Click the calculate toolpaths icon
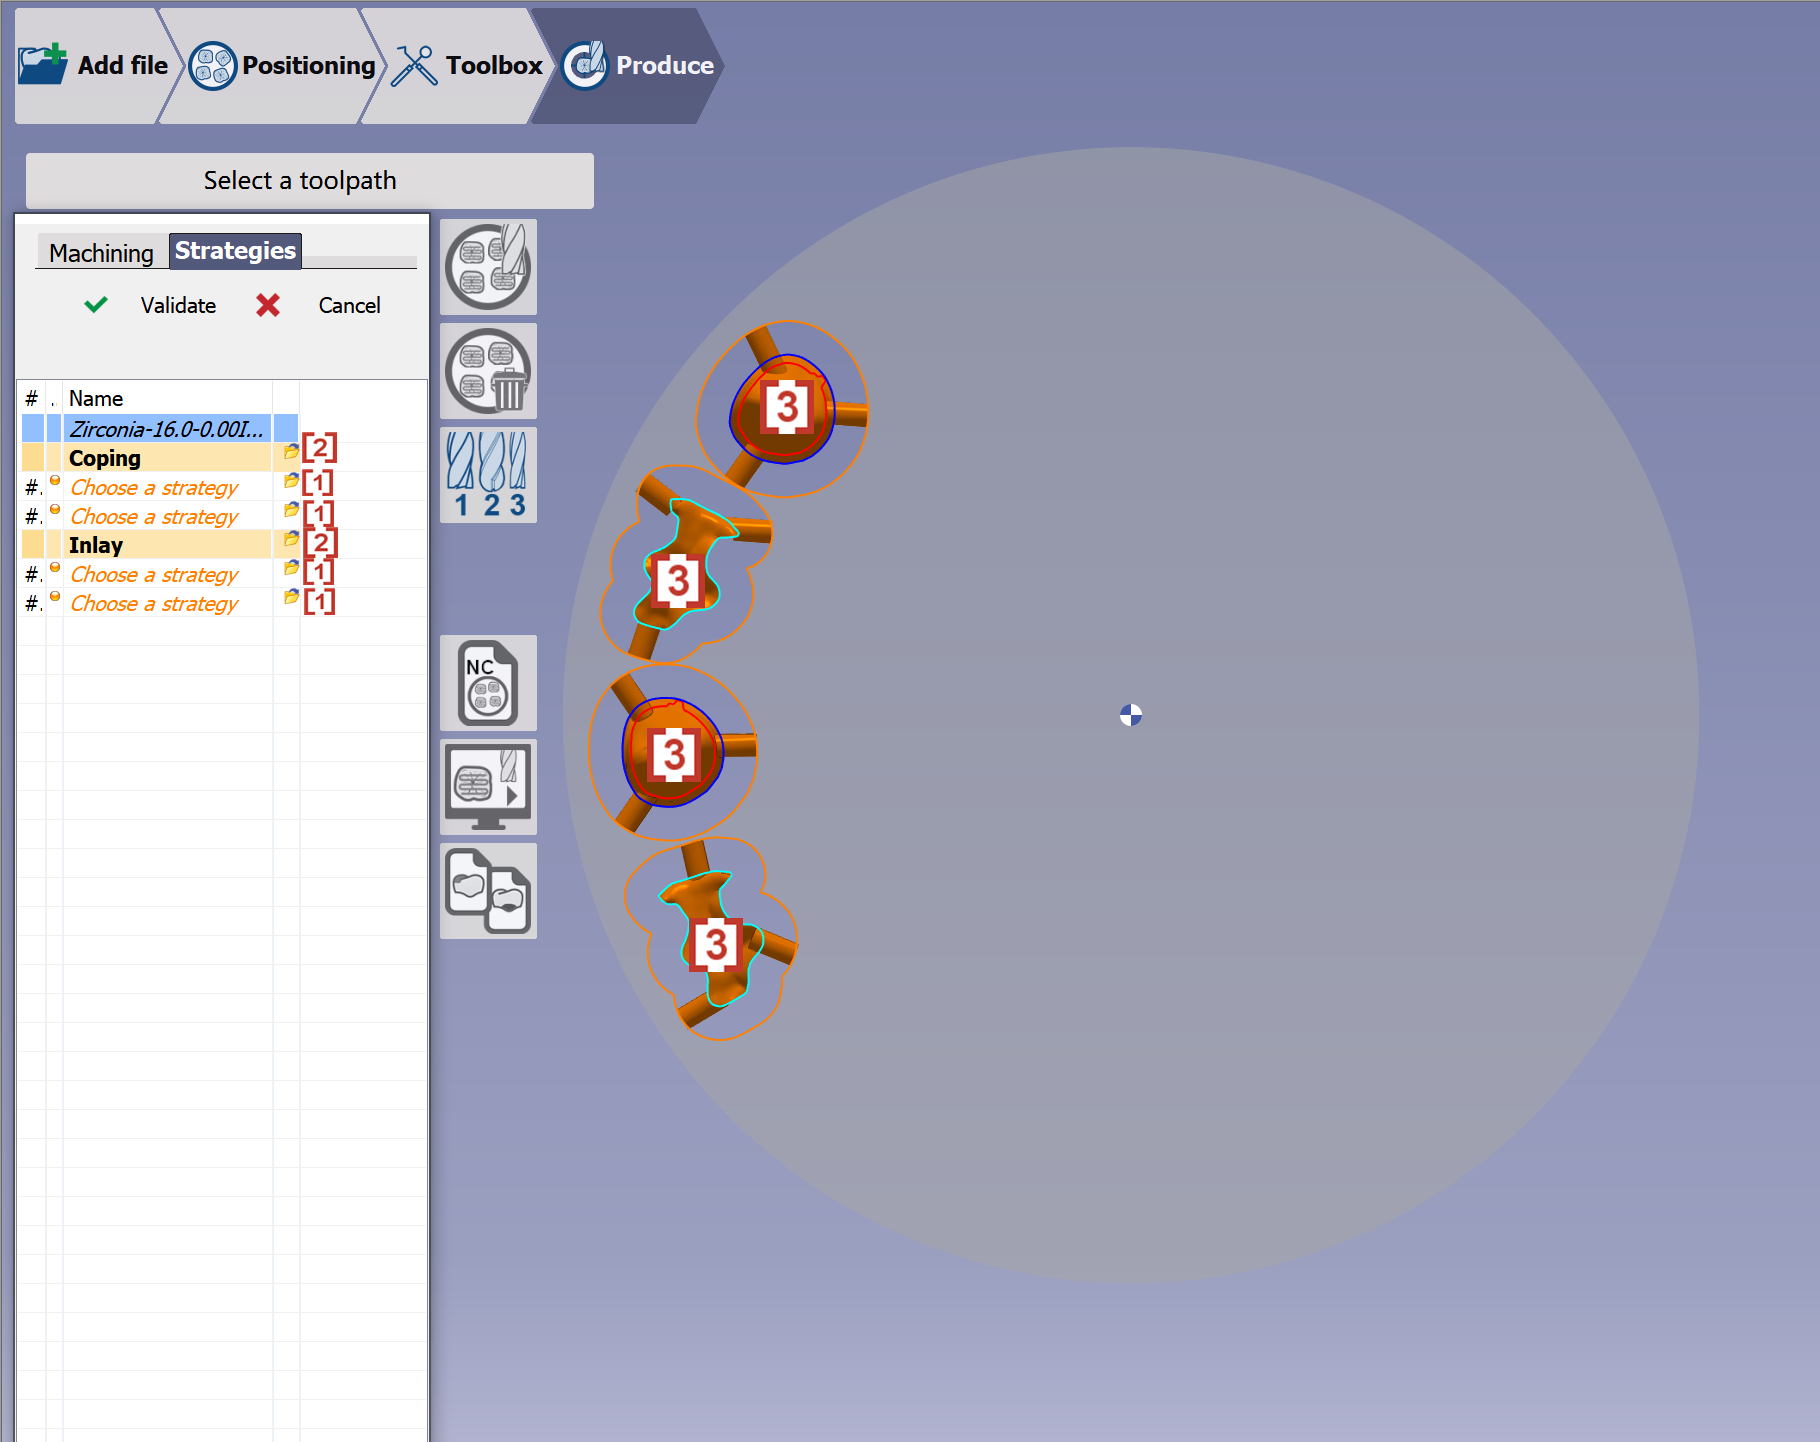 tap(488, 267)
